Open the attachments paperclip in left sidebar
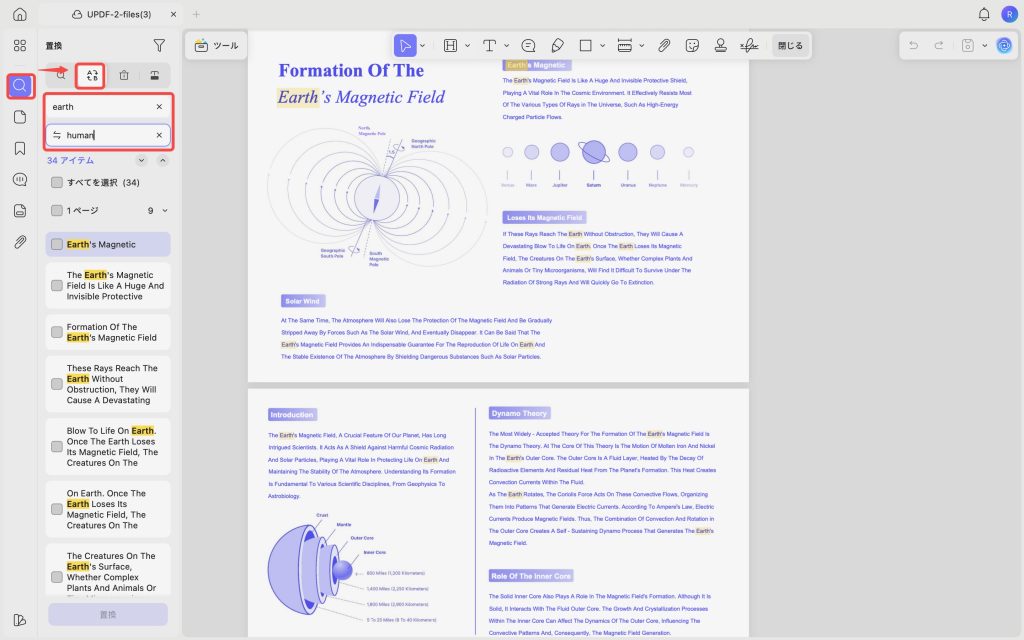1024x640 pixels. tap(20, 242)
